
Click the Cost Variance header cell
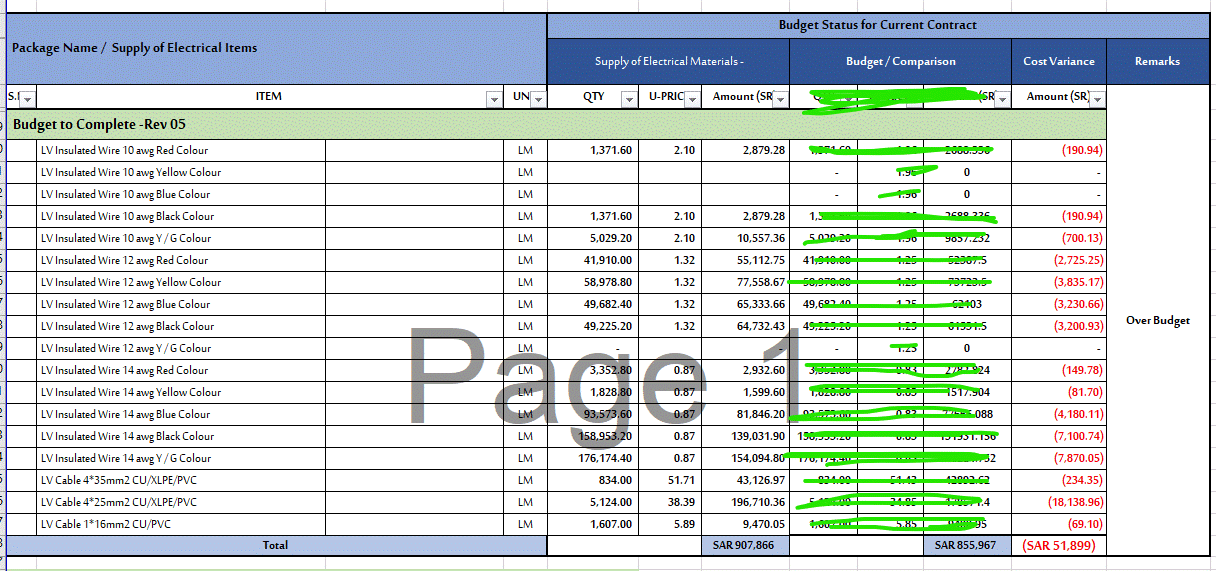[x=1059, y=61]
